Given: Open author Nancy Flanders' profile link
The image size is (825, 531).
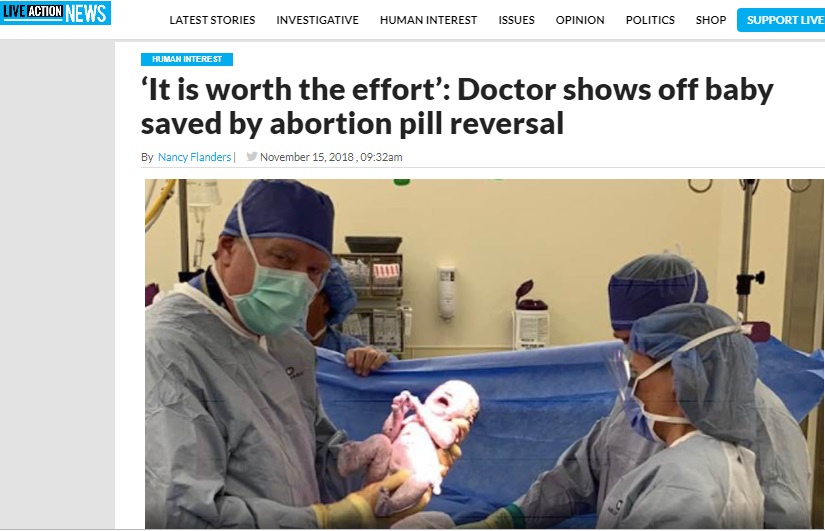Looking at the screenshot, I should tap(194, 157).
